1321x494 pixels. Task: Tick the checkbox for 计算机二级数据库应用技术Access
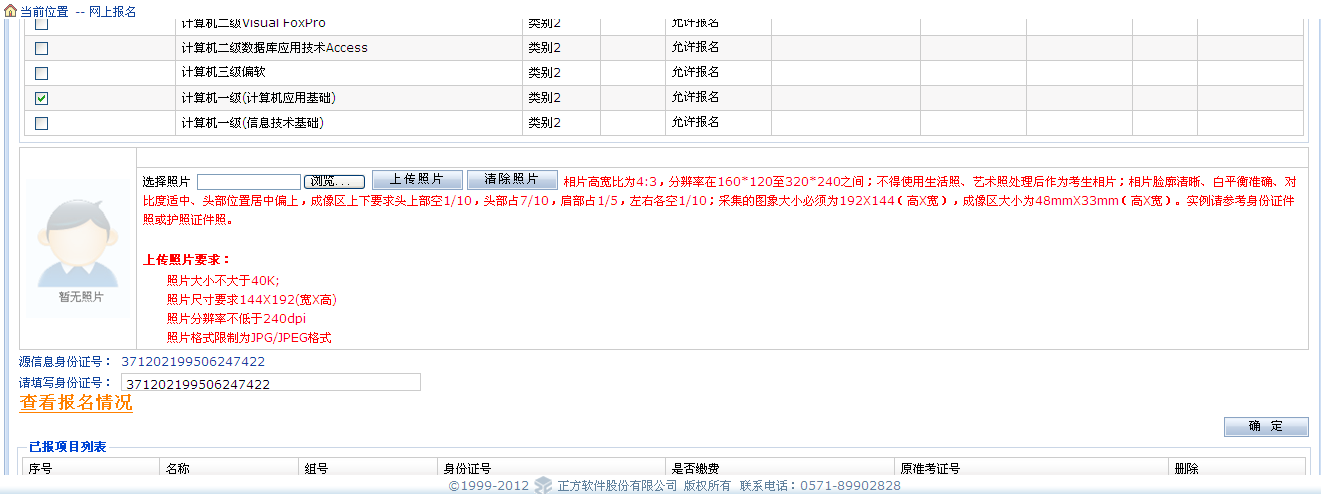tap(41, 48)
